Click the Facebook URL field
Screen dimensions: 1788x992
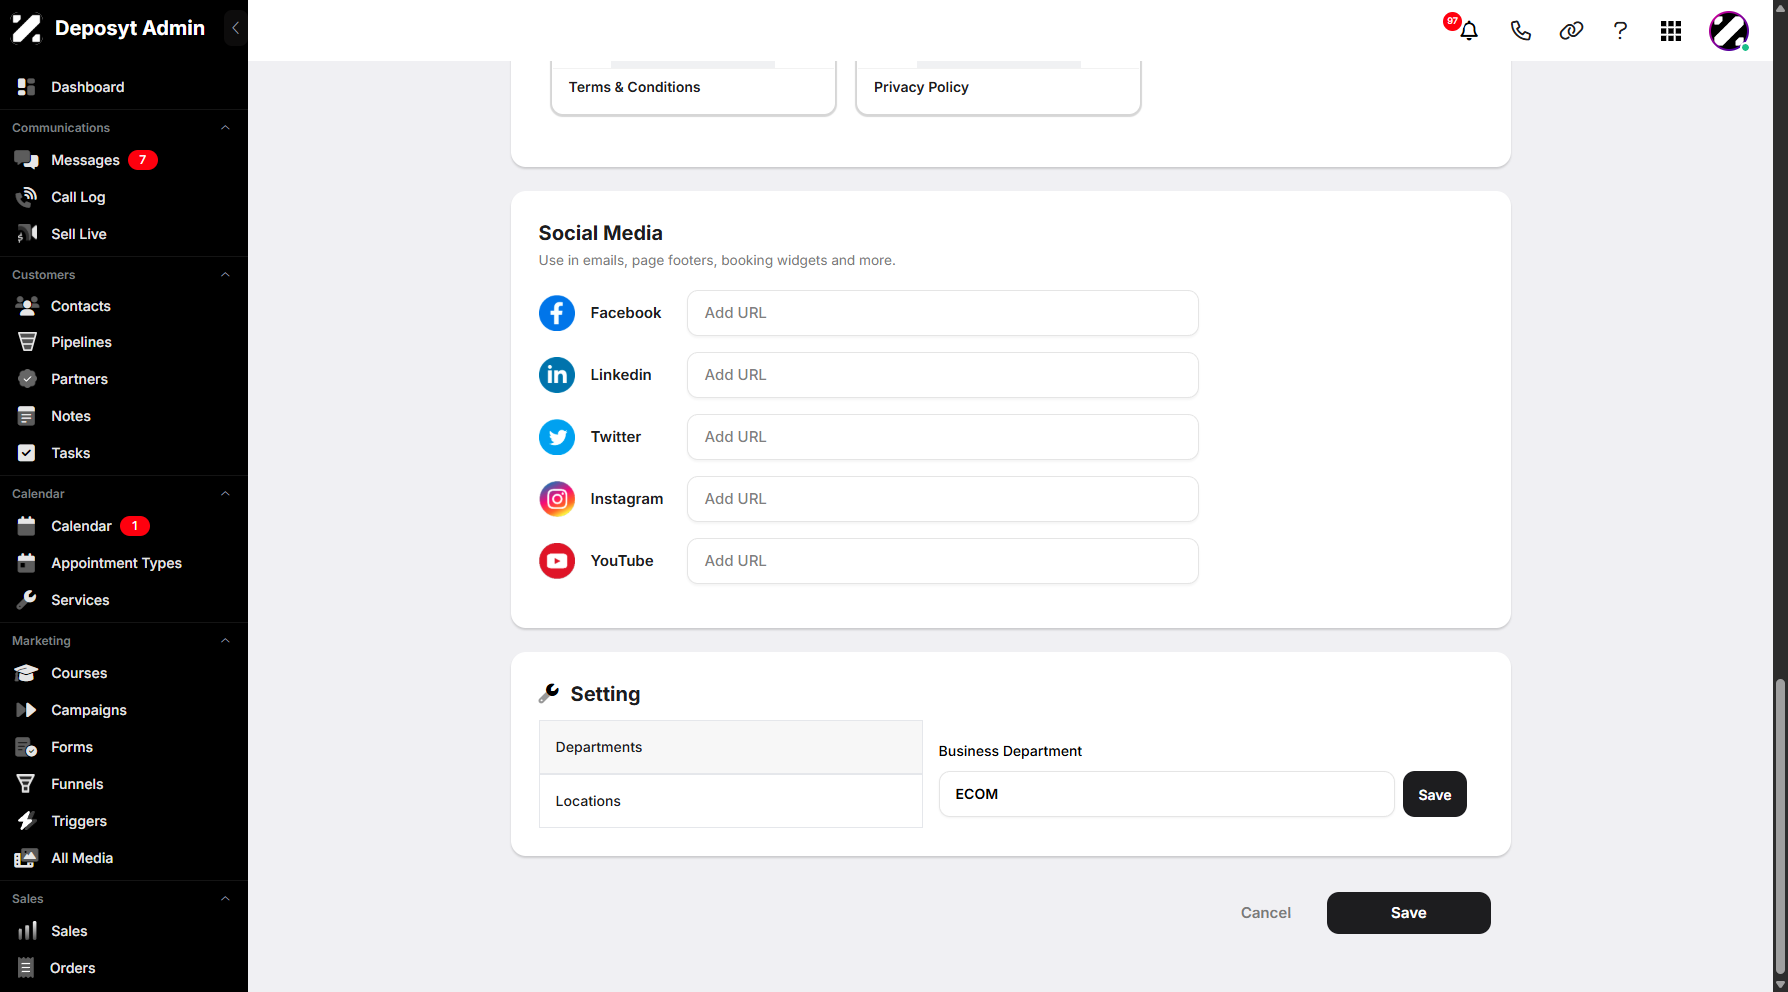[942, 313]
